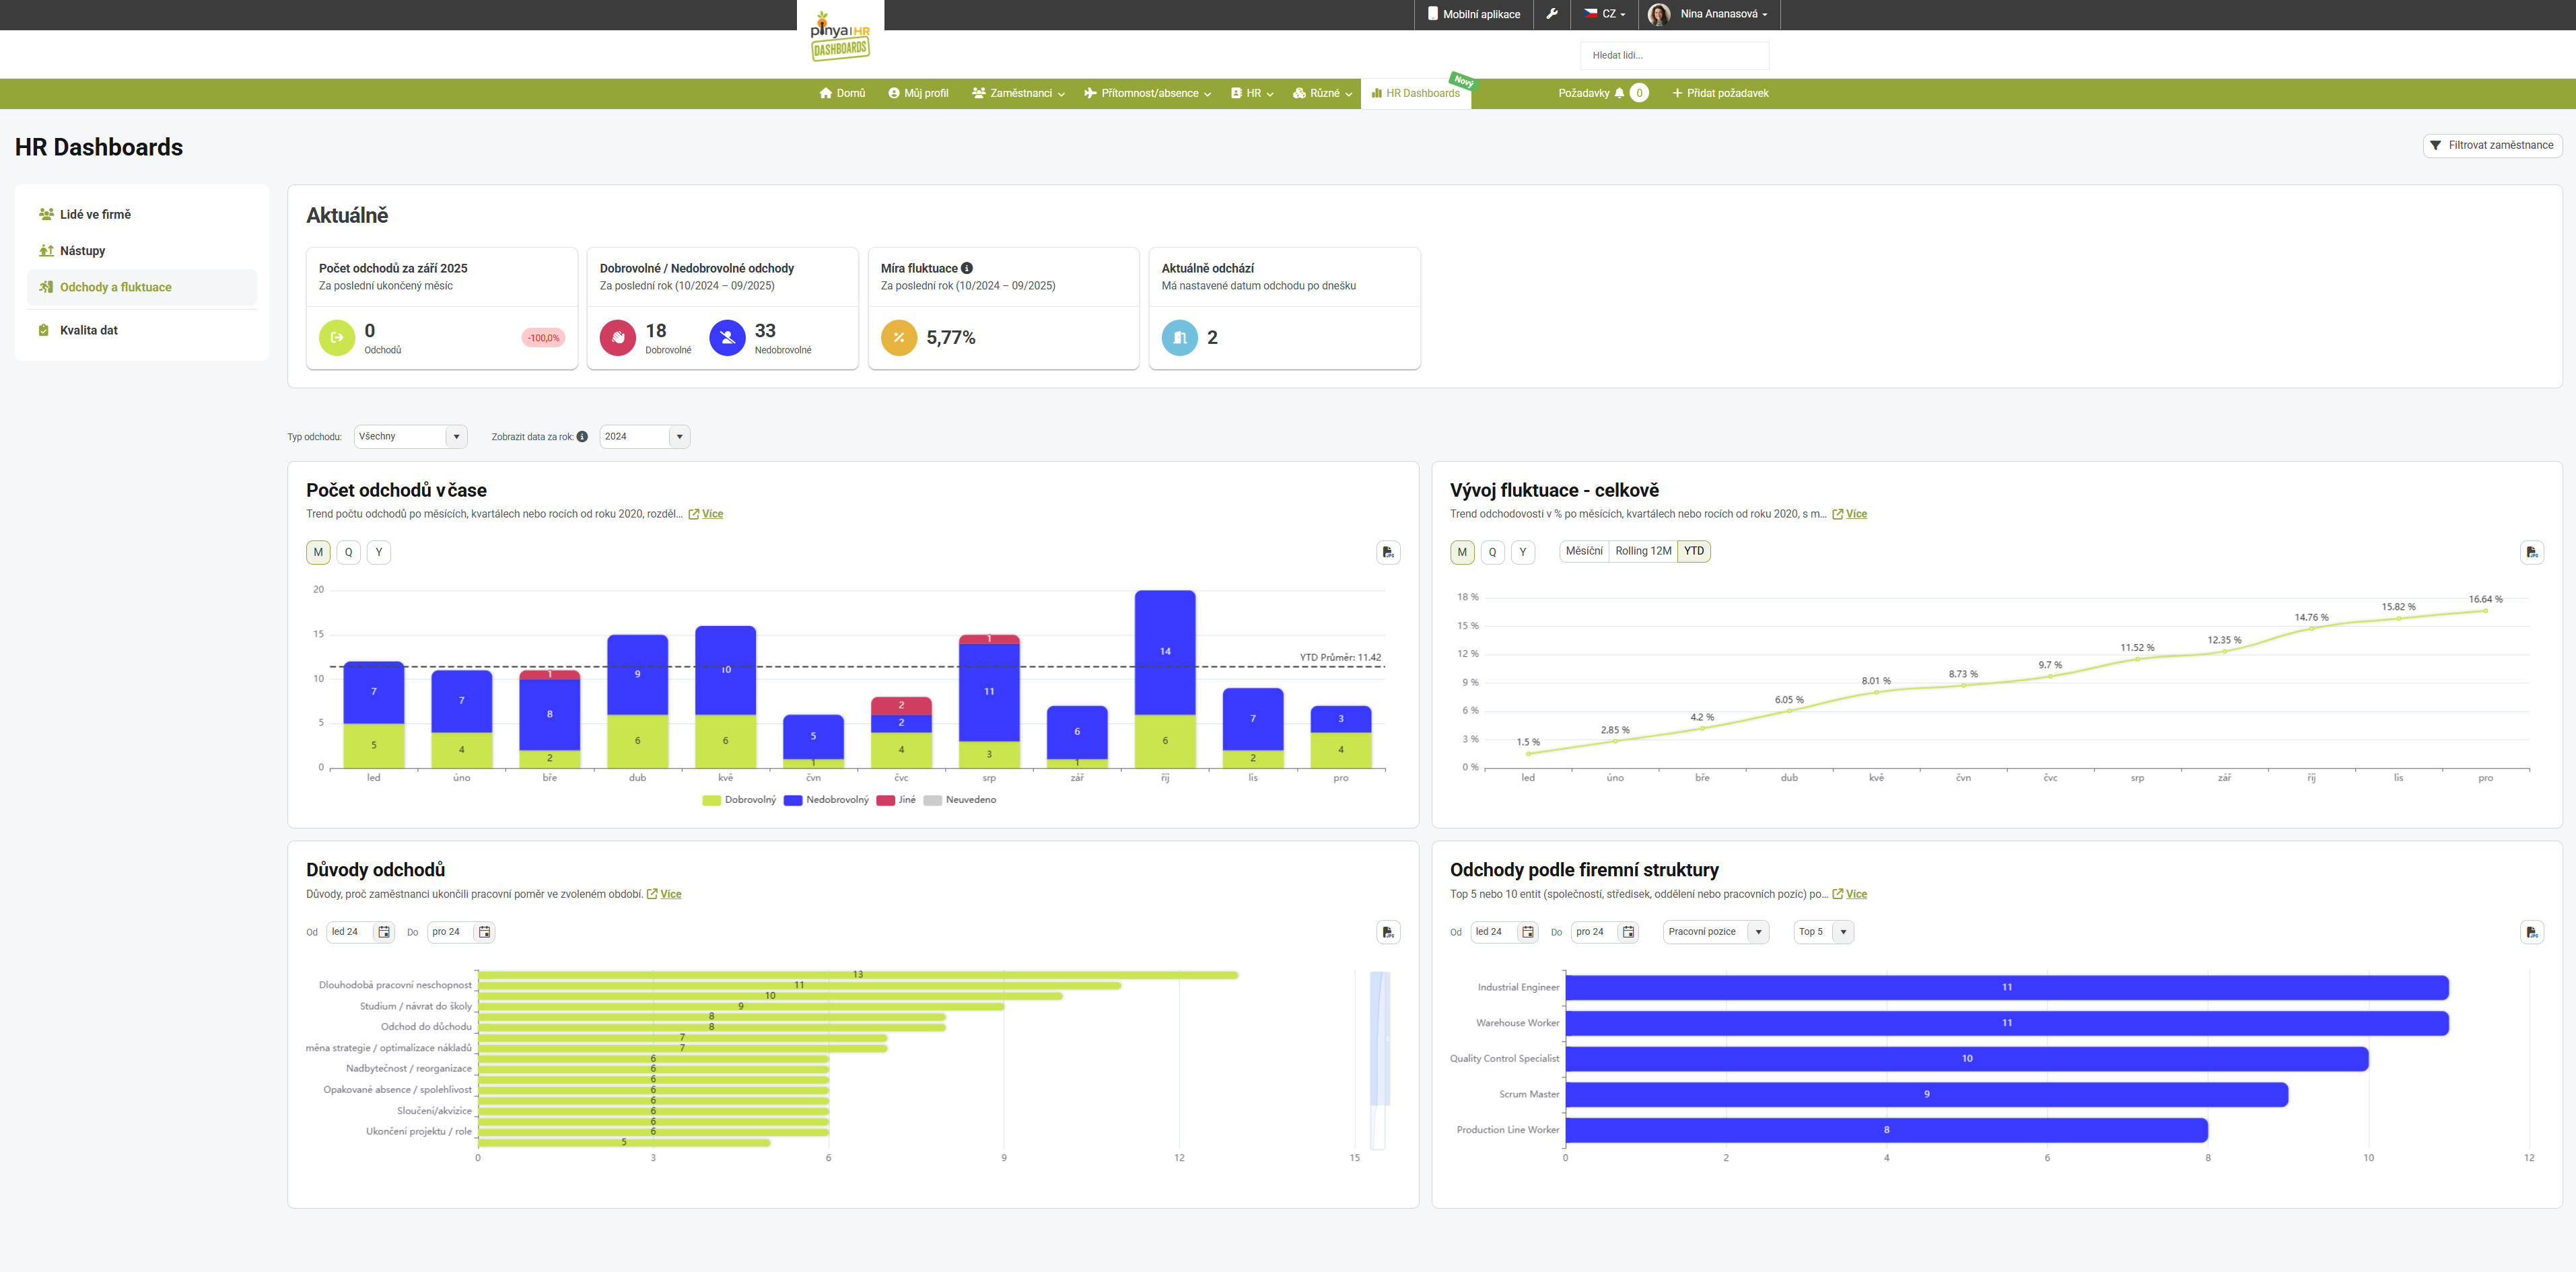Open Lidé ve firmě section
The image size is (2576, 1272).
coord(142,214)
